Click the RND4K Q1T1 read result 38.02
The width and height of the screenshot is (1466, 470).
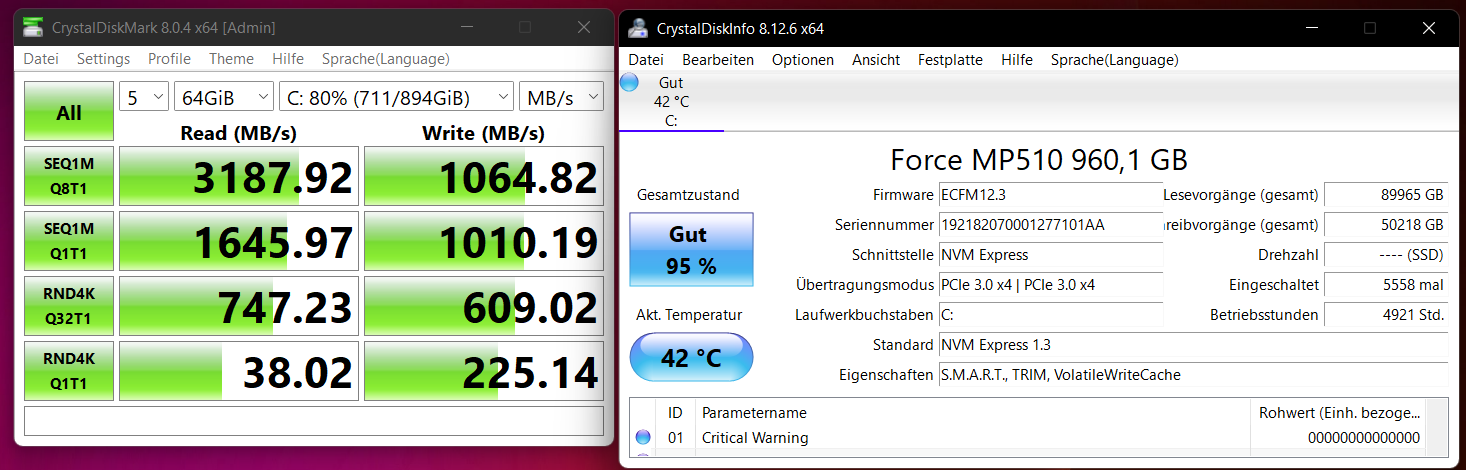pyautogui.click(x=238, y=370)
